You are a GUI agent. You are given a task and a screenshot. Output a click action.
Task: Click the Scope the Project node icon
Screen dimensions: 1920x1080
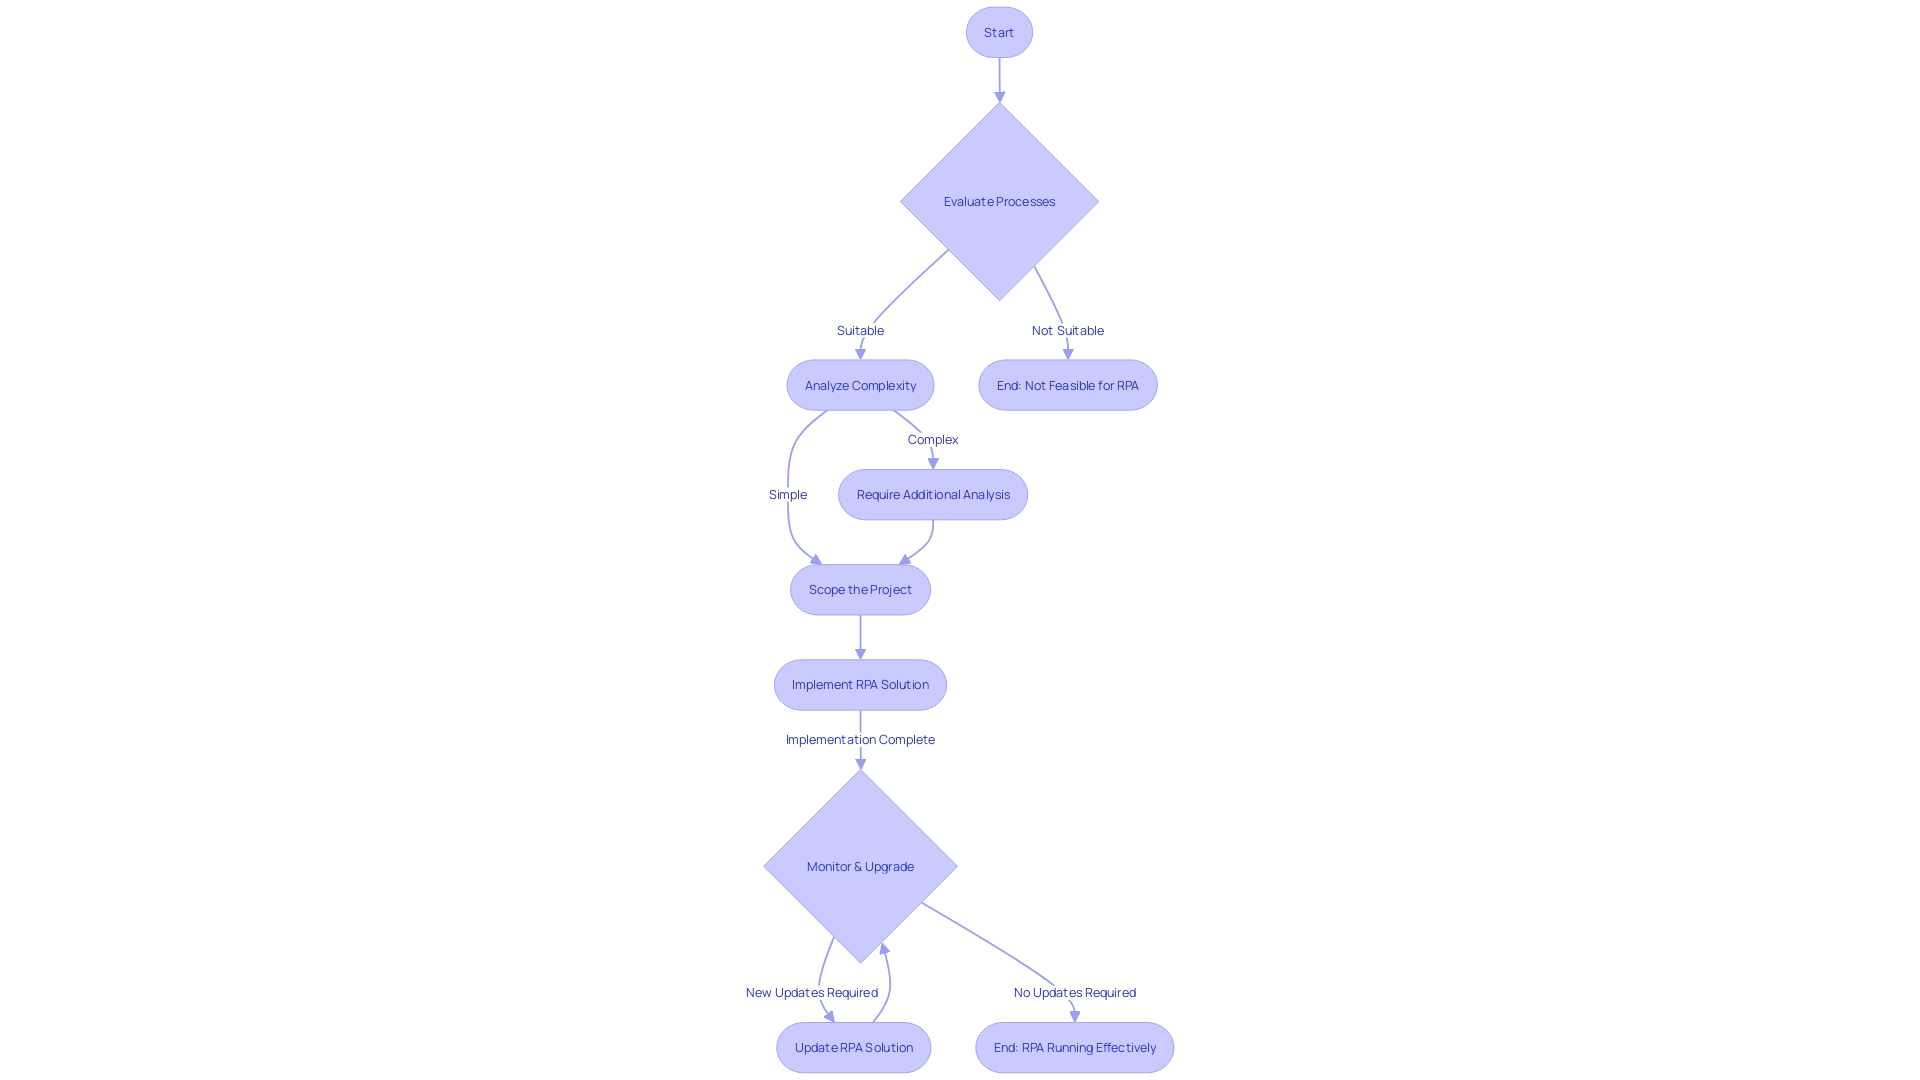[x=860, y=589]
